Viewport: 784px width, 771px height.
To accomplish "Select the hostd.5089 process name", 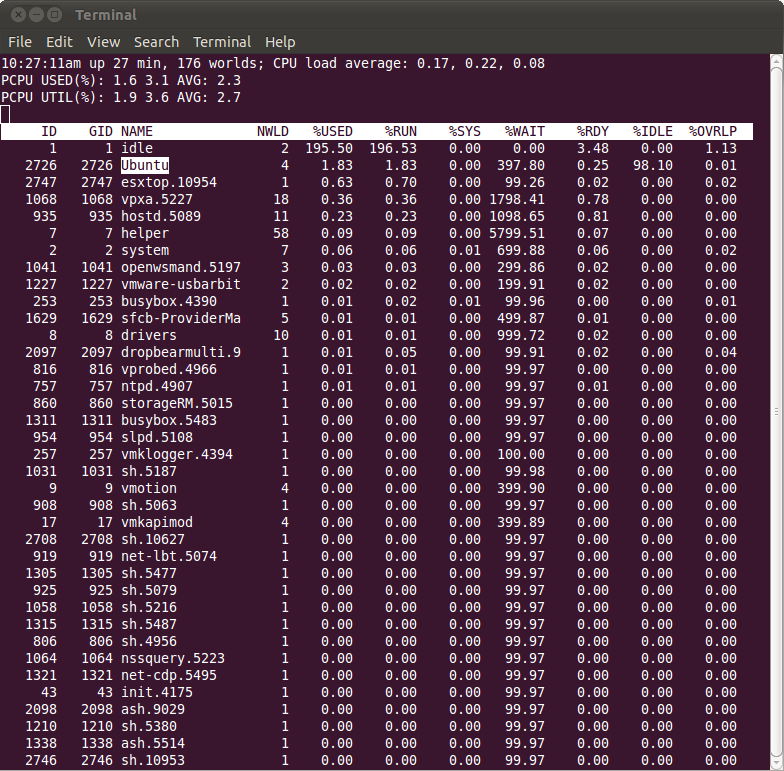I will click(x=161, y=216).
